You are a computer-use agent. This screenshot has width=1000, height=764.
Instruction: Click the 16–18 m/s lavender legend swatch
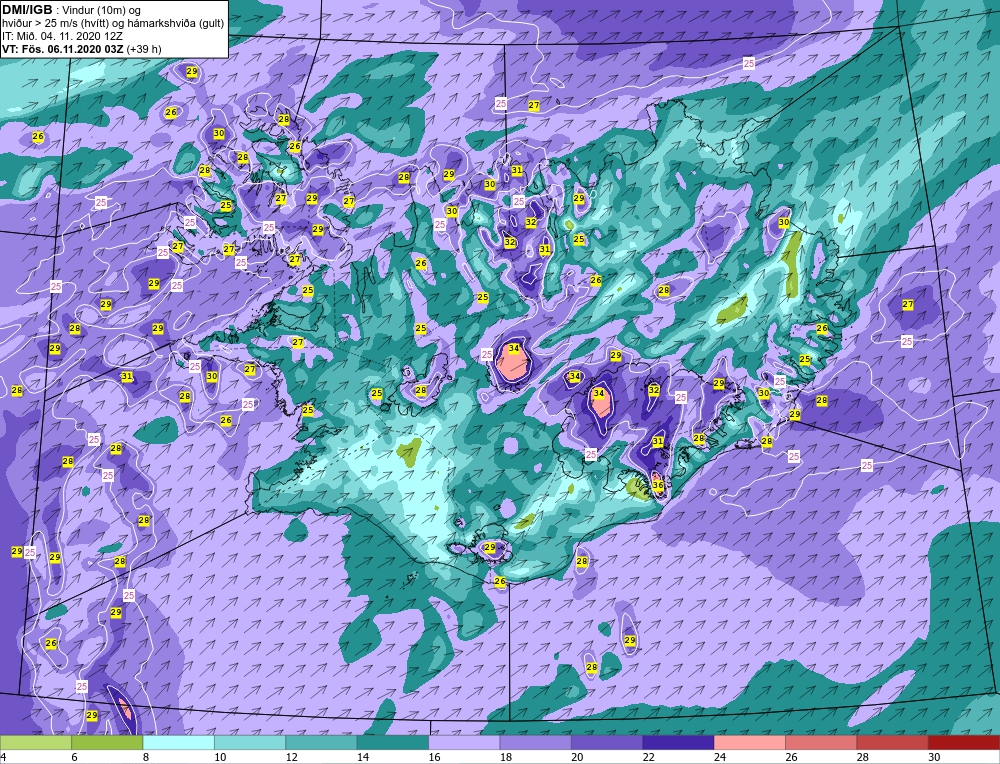464,742
